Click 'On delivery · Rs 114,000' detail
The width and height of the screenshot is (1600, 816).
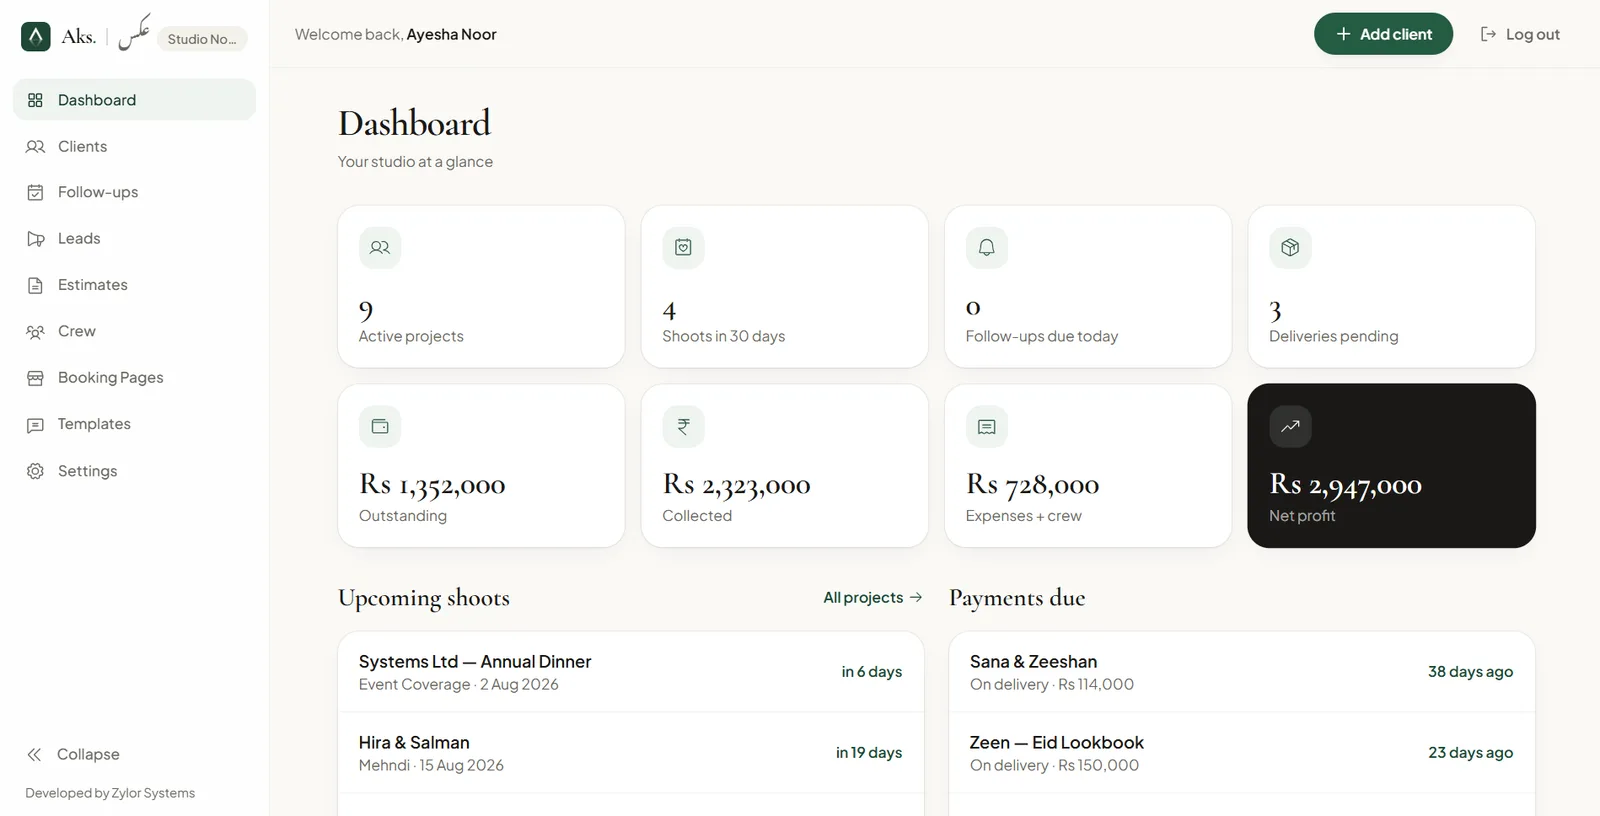pyautogui.click(x=1052, y=685)
